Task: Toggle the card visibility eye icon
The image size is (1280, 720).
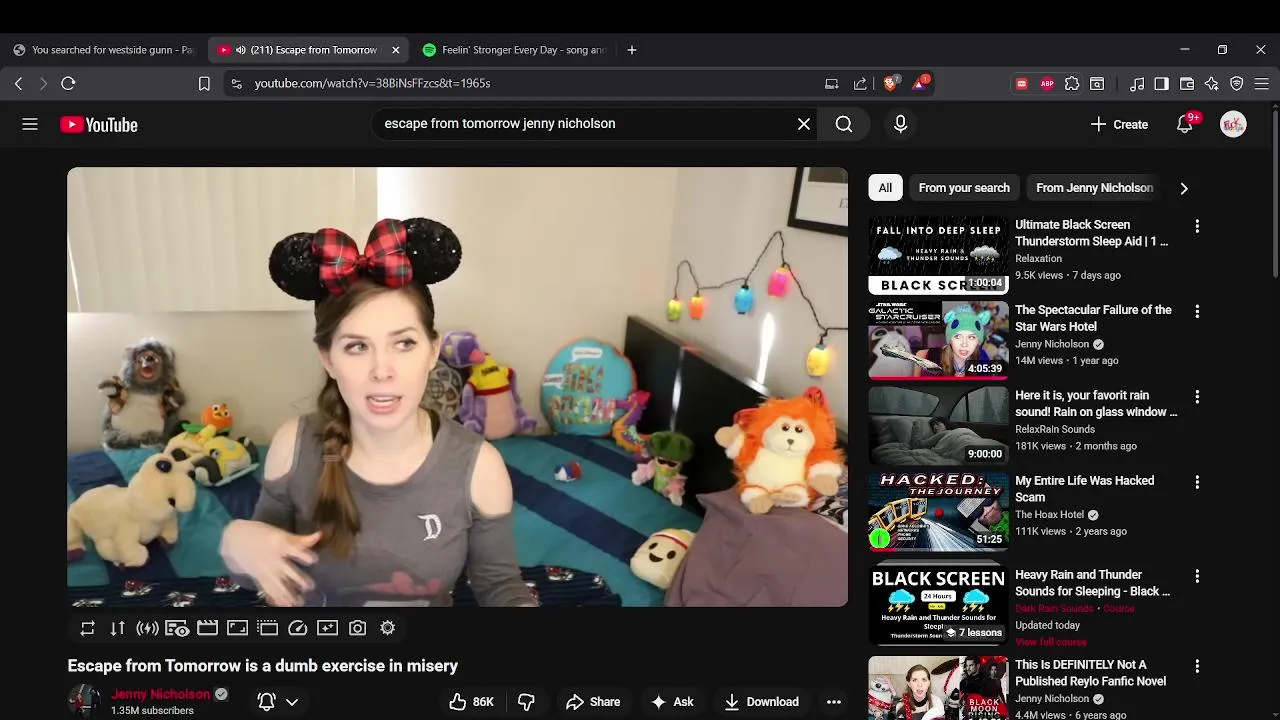Action: 177,628
